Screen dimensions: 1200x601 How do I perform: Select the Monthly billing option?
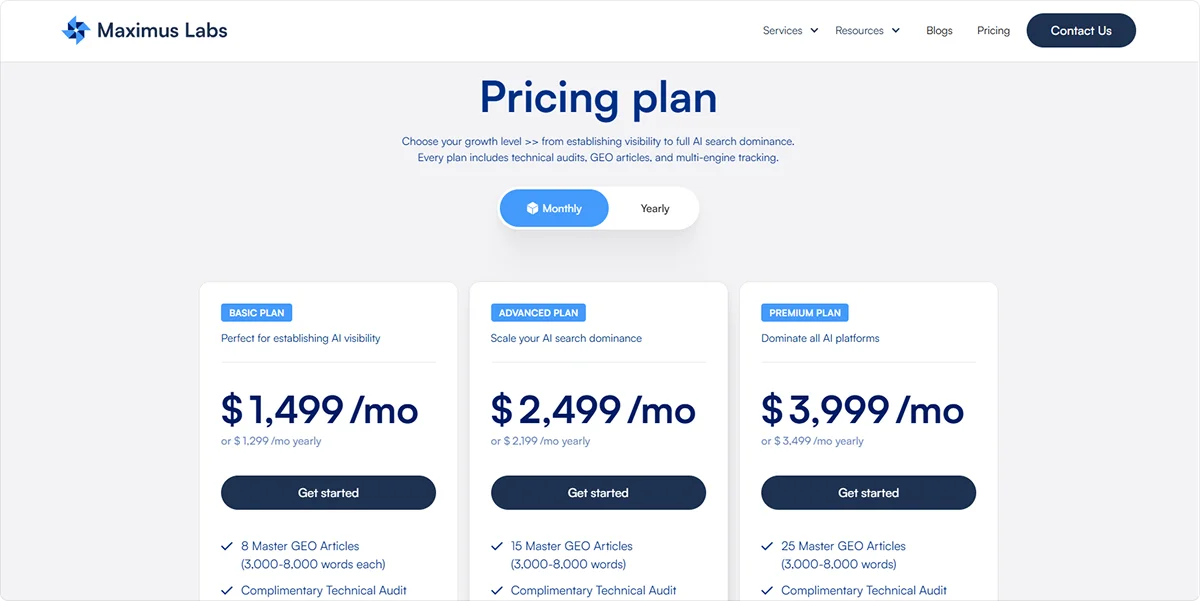(x=554, y=208)
